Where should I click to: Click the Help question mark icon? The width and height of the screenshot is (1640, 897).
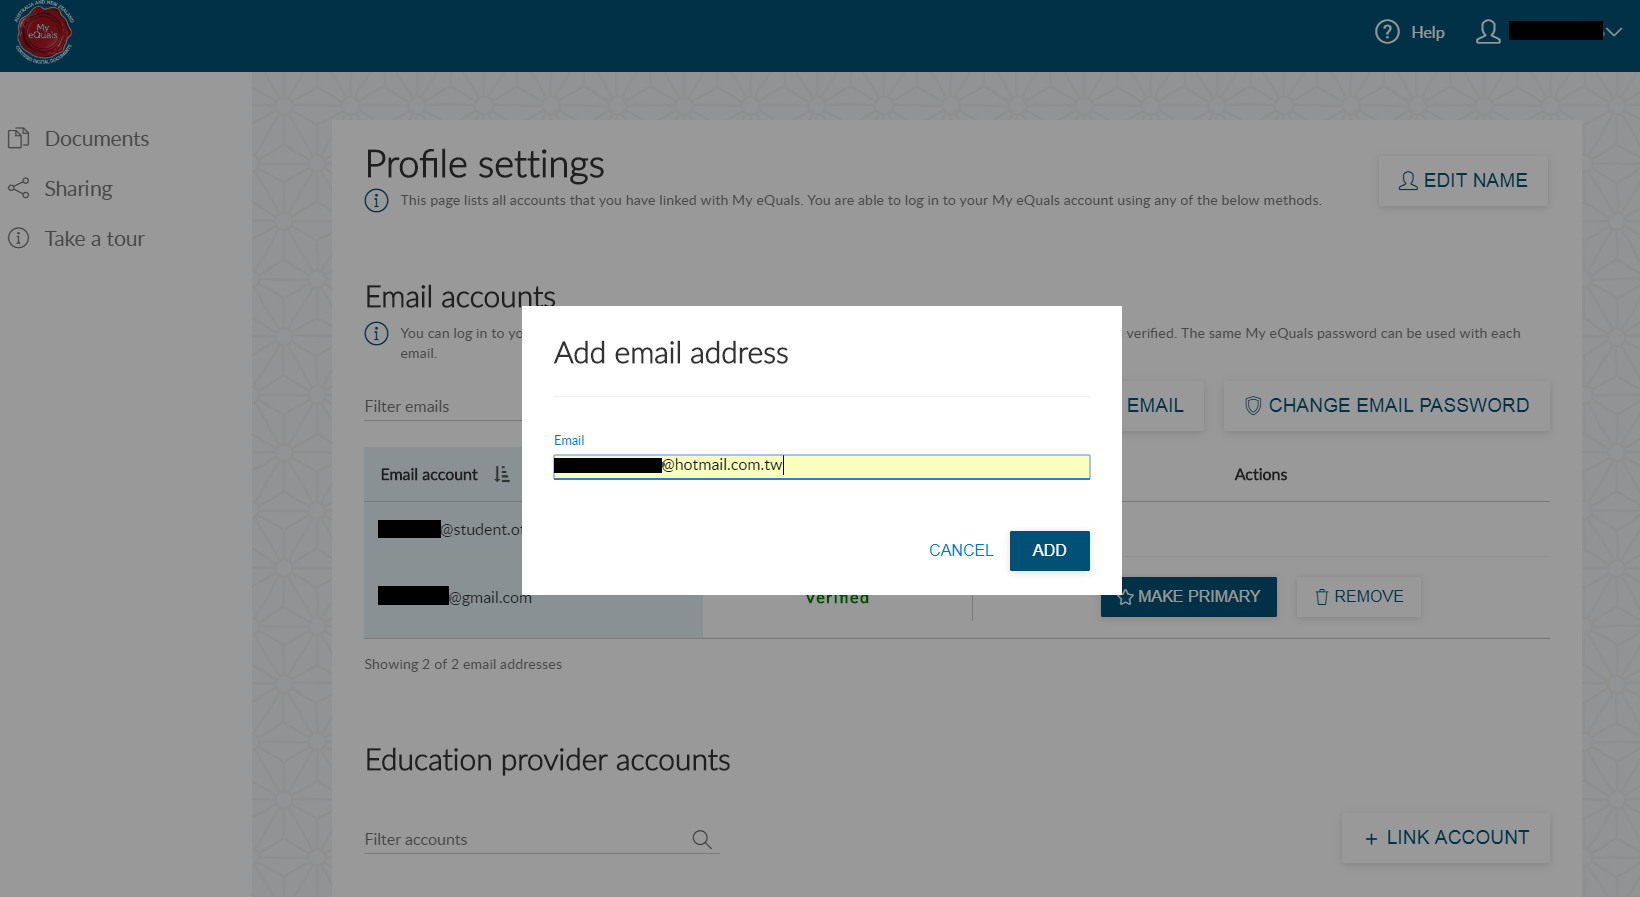pos(1387,32)
